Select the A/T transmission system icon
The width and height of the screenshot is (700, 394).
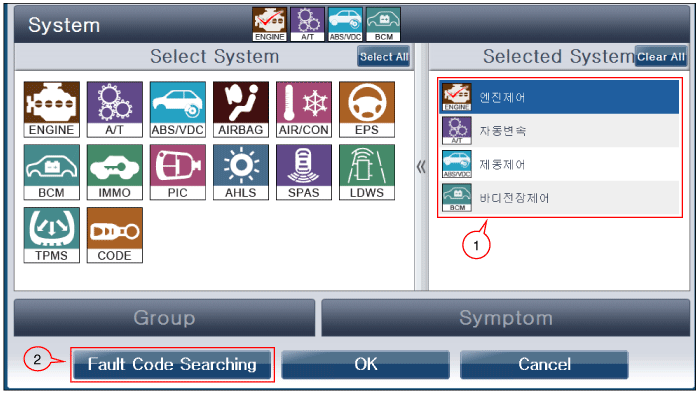point(115,109)
